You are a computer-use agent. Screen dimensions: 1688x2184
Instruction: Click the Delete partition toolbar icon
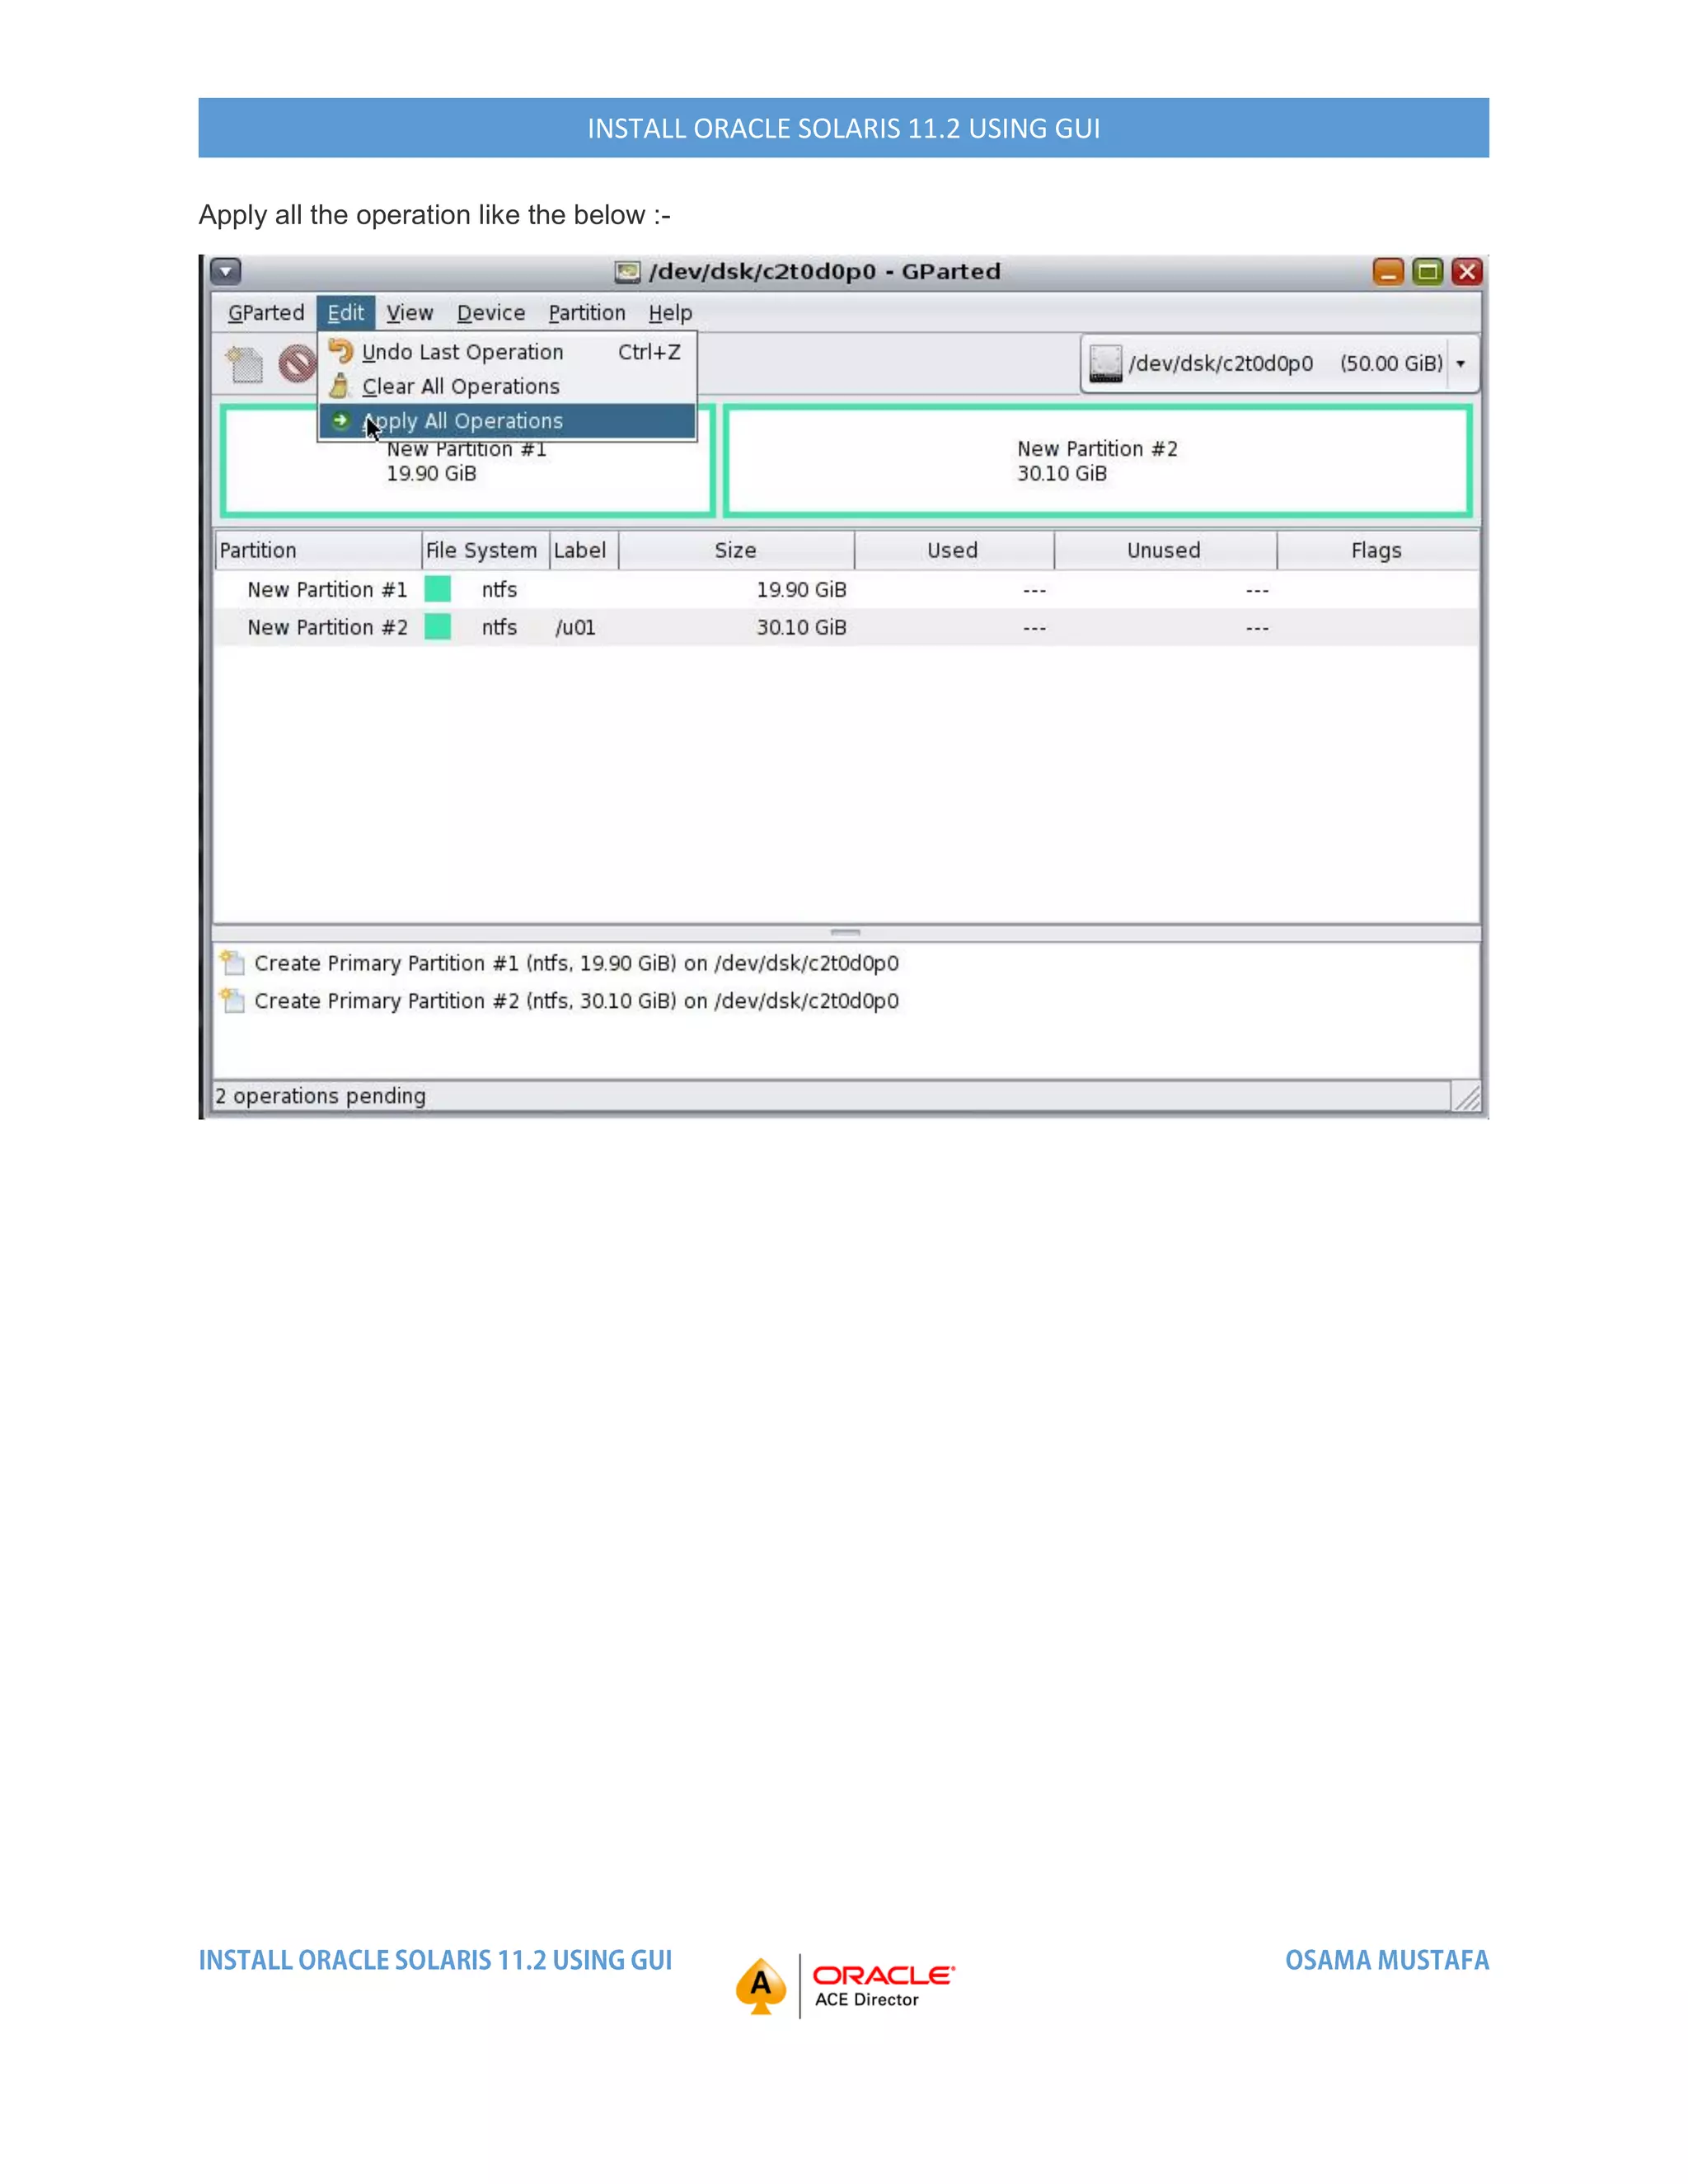[296, 364]
